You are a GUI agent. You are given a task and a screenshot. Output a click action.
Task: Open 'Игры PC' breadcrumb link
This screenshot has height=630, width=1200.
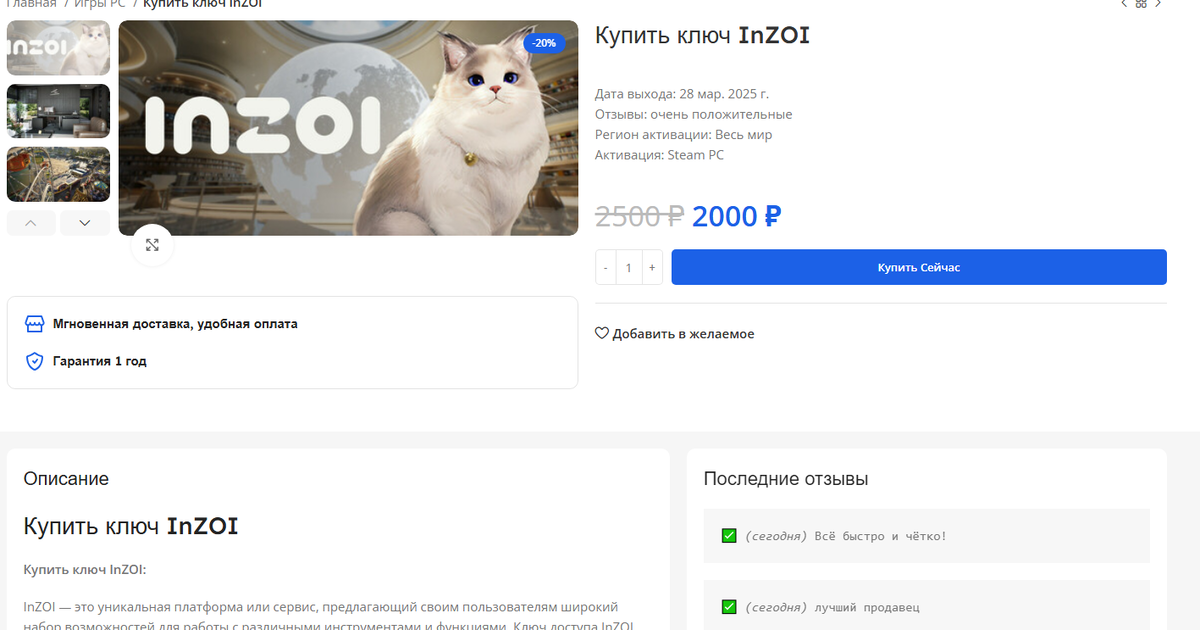click(100, 4)
